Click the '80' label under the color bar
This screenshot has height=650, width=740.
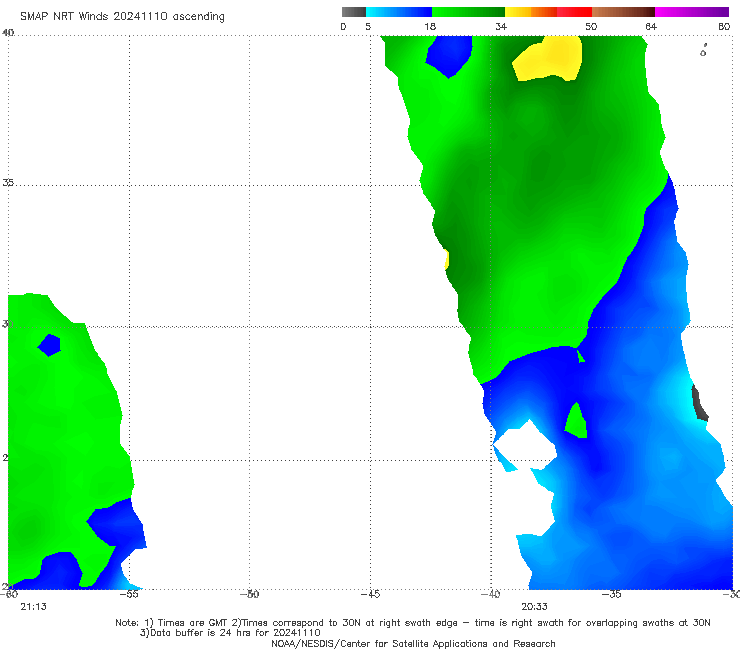724,26
